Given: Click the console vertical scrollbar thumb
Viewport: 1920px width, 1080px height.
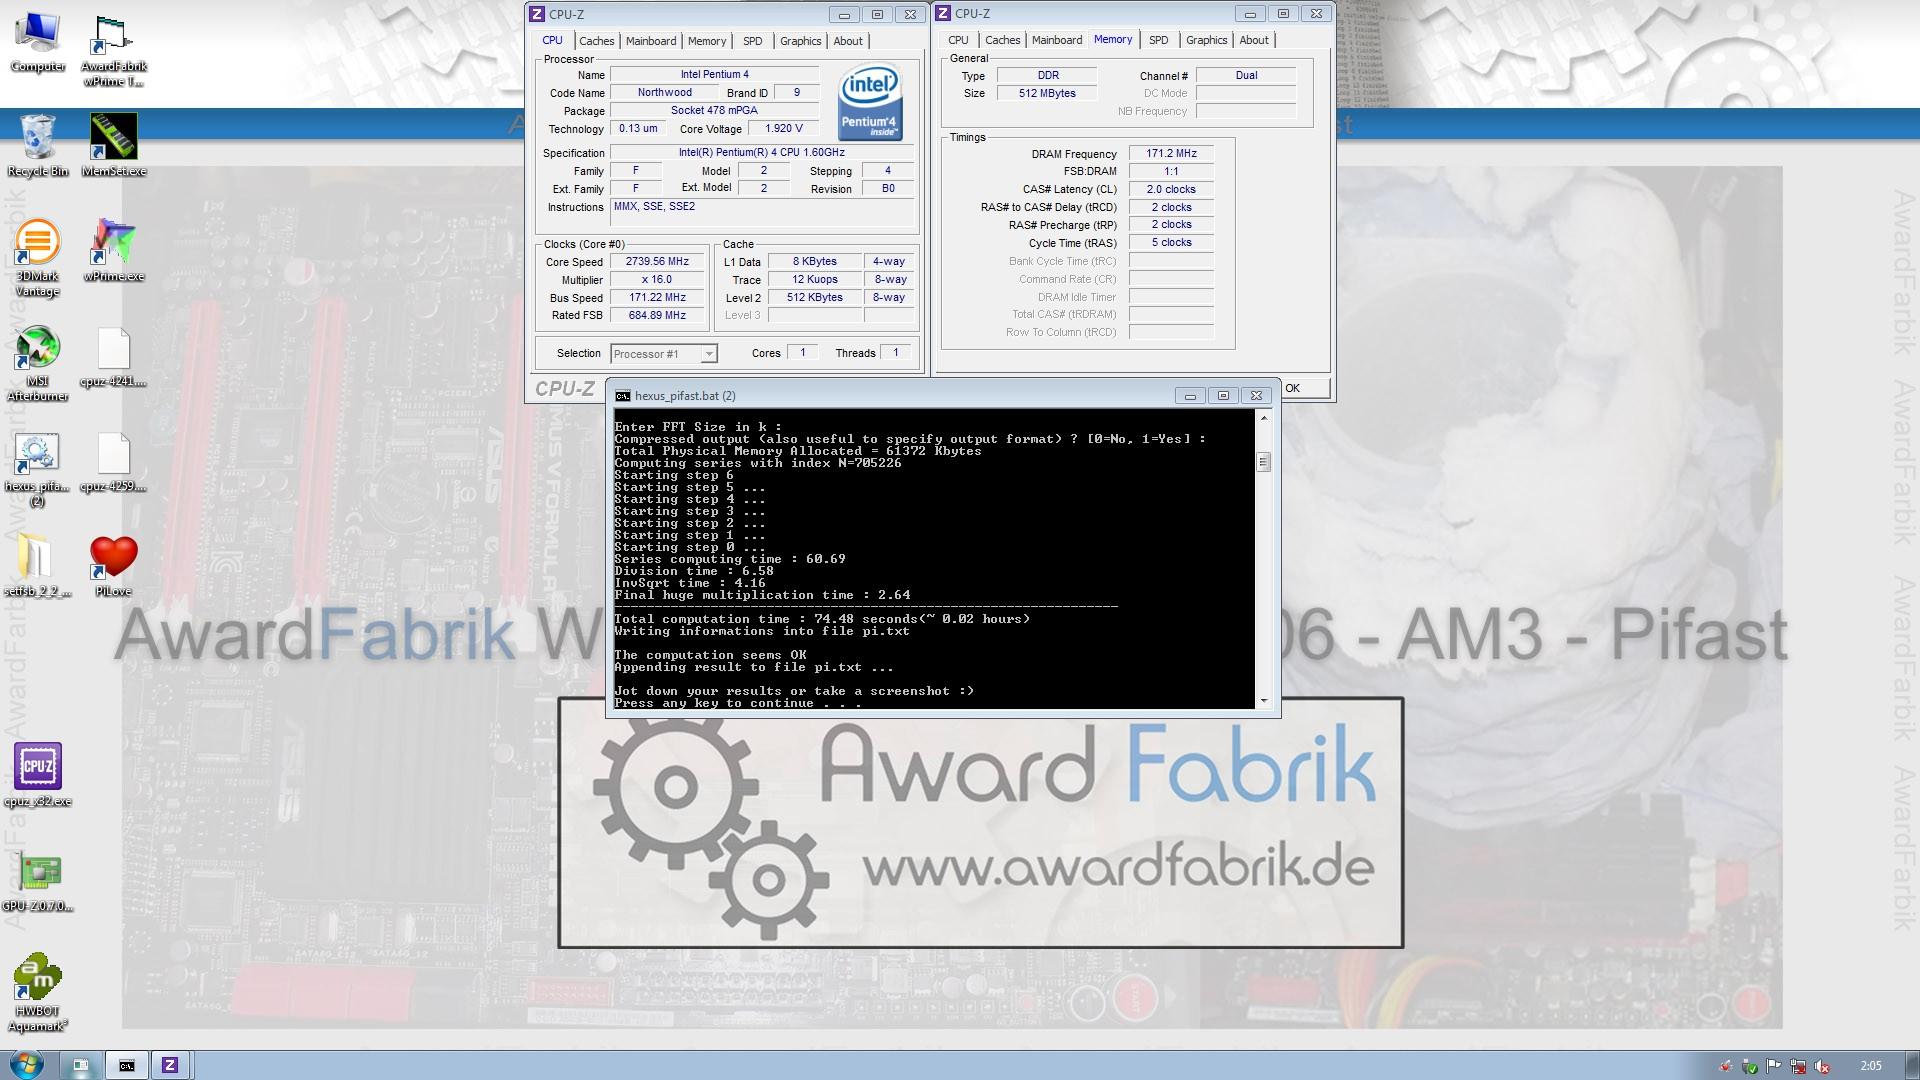Looking at the screenshot, I should [x=1264, y=462].
